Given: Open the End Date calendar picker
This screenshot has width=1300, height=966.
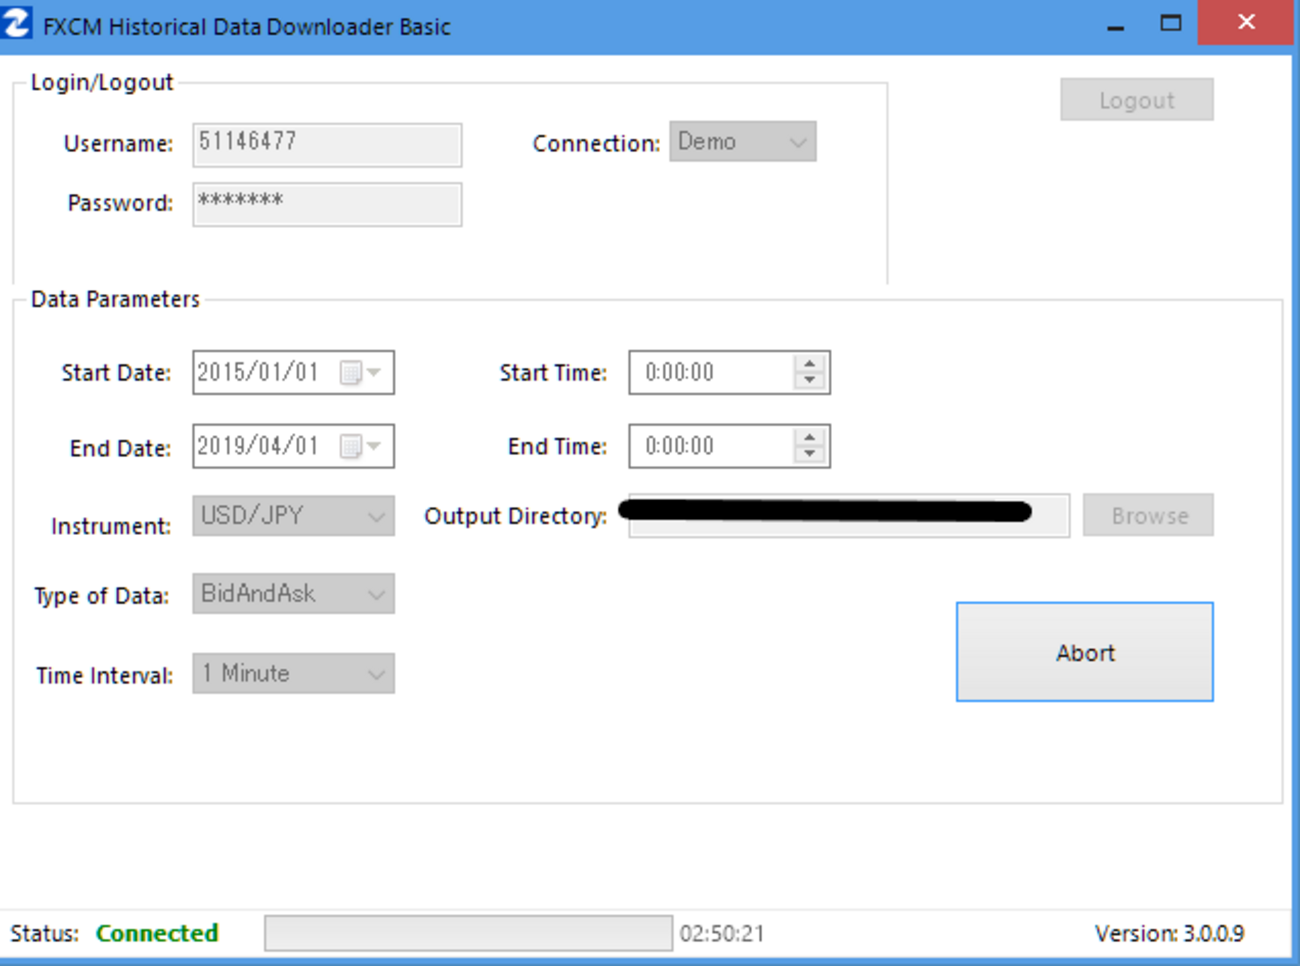Looking at the screenshot, I should point(361,447).
